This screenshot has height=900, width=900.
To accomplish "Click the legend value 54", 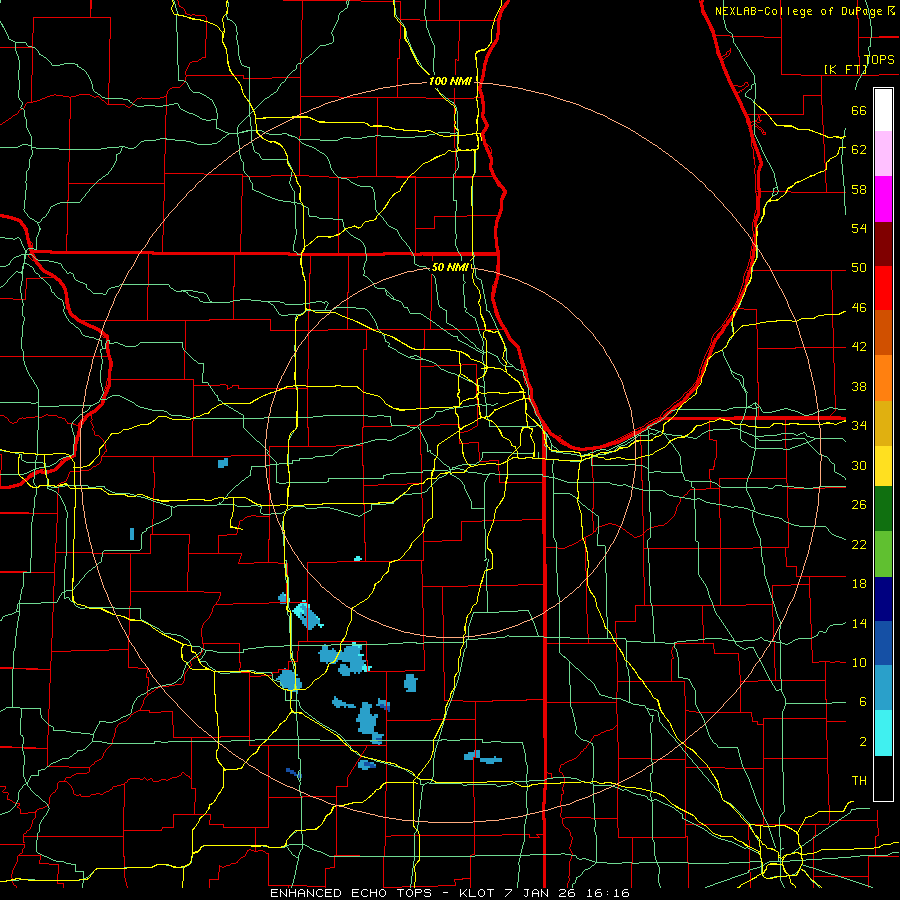I will tap(859, 228).
